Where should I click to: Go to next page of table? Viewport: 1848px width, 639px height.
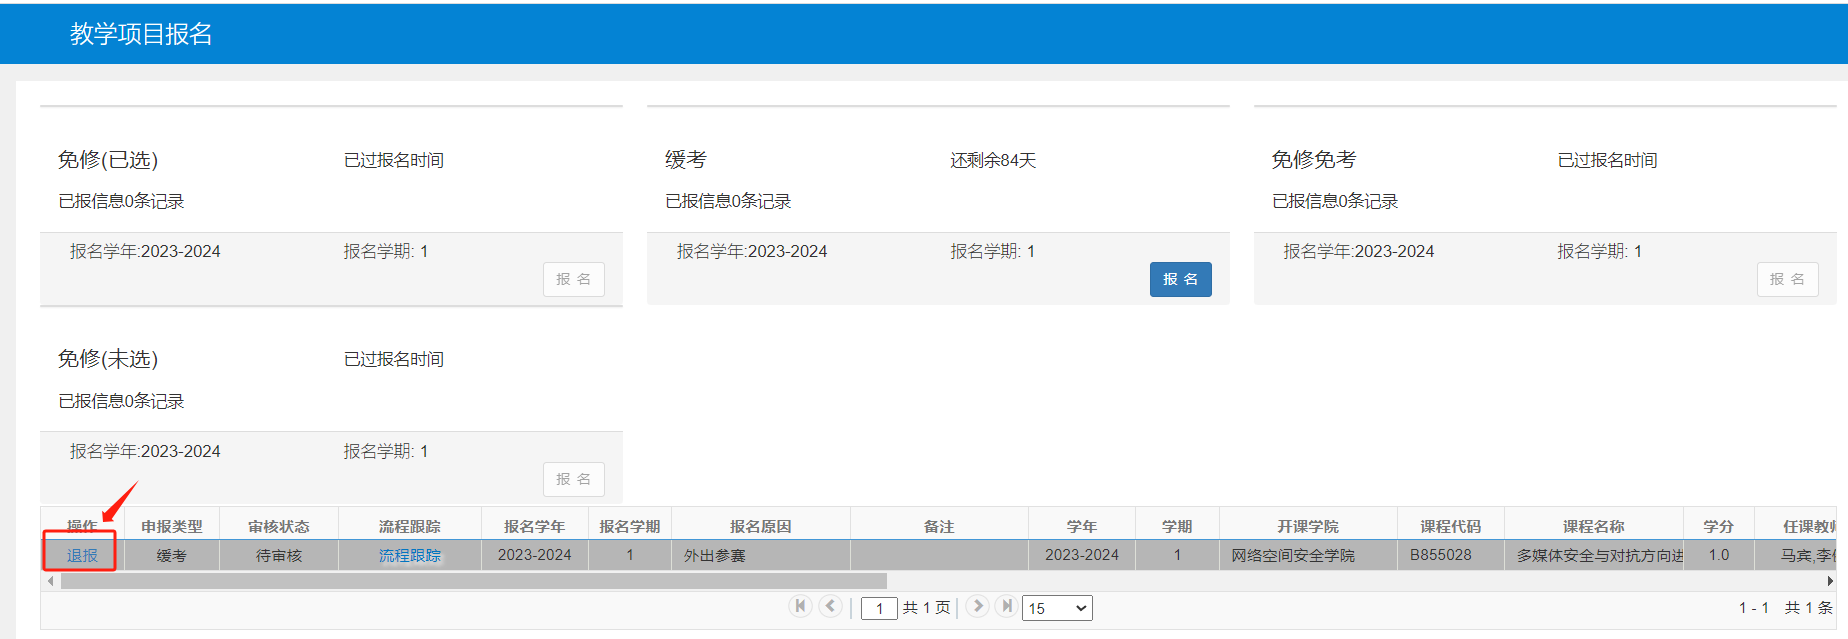pos(978,606)
